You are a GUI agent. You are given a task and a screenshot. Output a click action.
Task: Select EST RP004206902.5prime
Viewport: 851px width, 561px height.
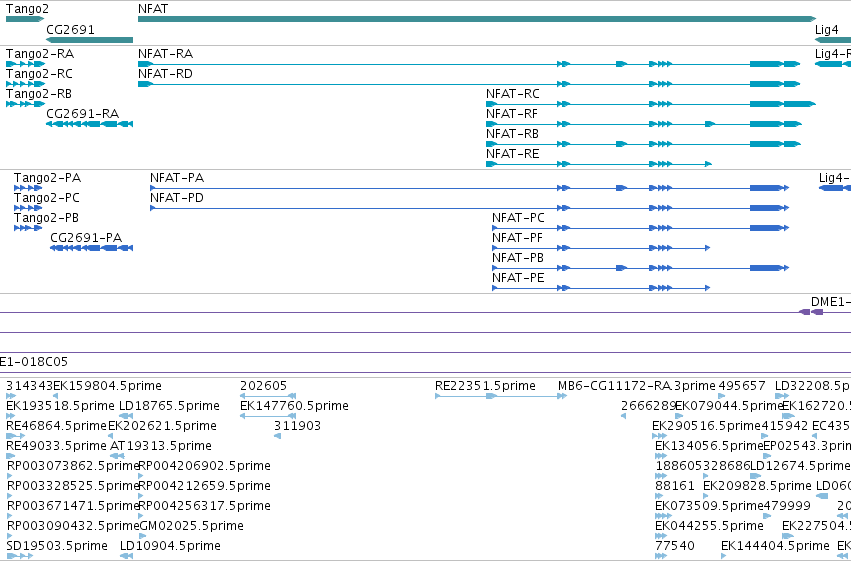205,466
